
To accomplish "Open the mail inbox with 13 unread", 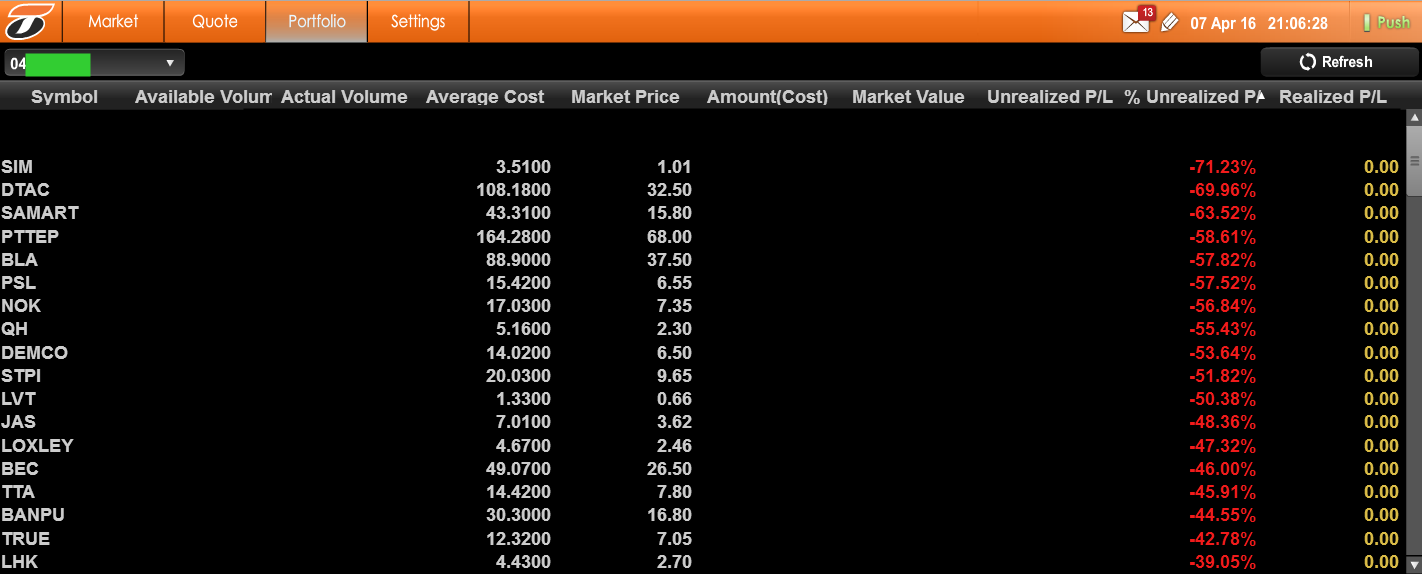I will (x=1138, y=21).
